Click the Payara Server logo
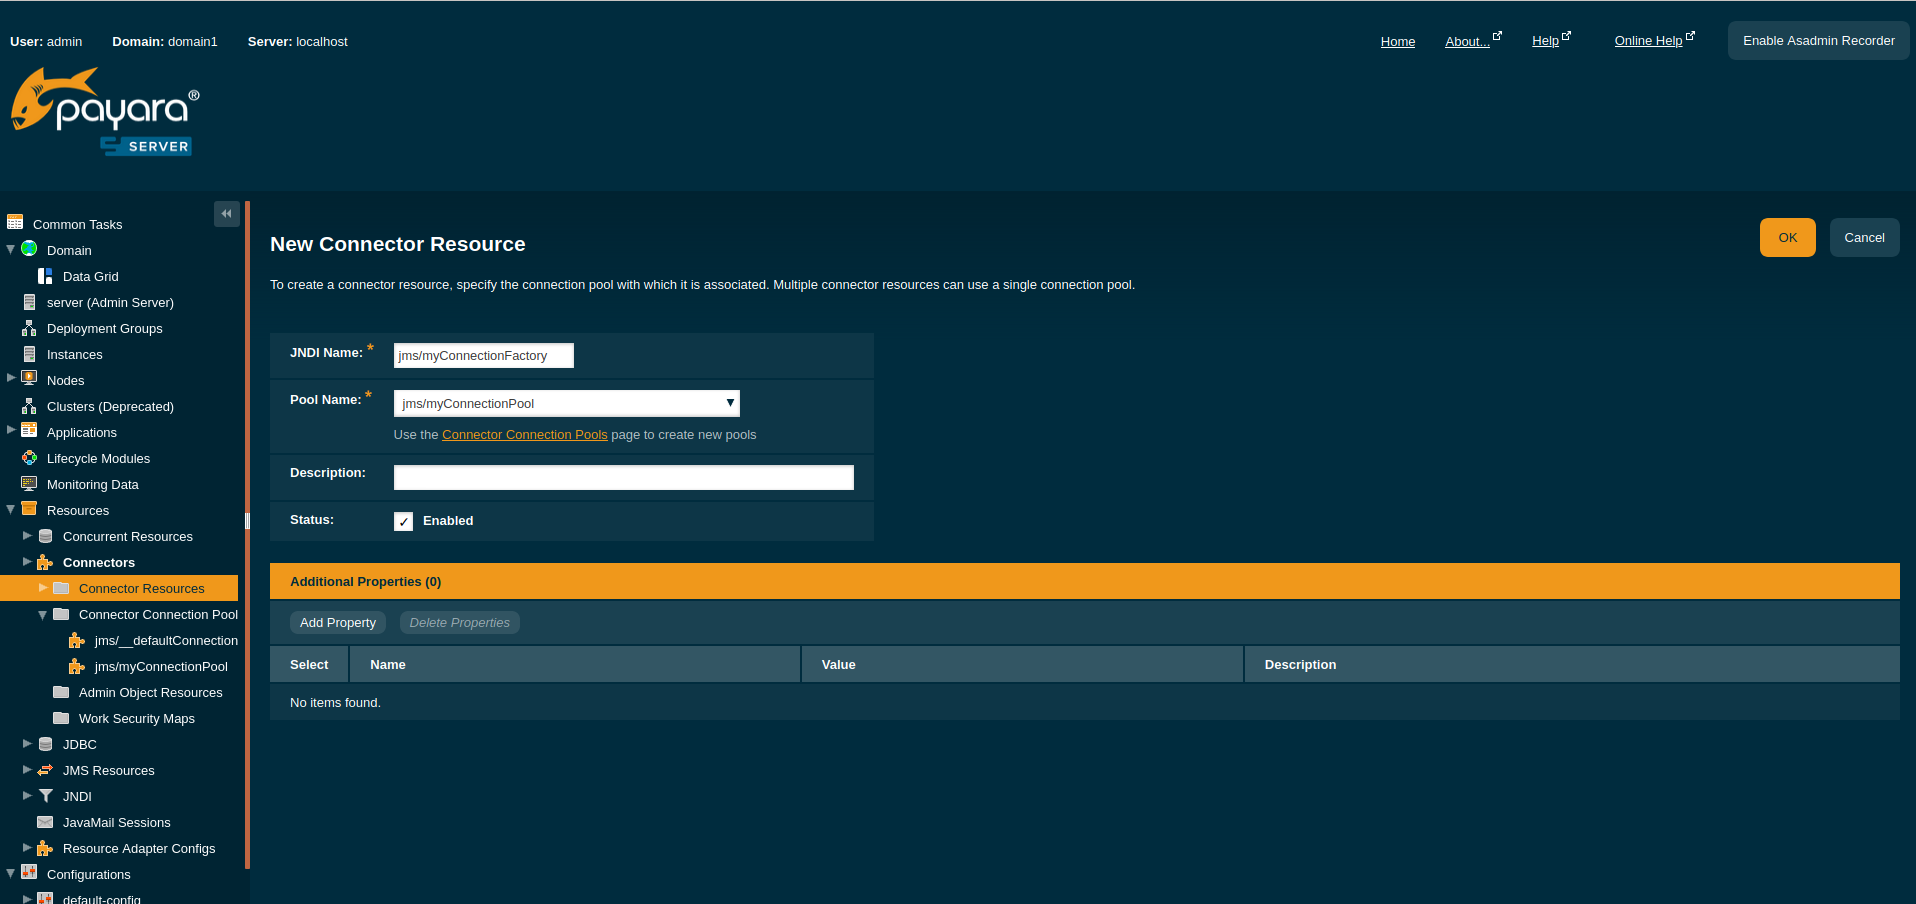This screenshot has height=904, width=1916. click(x=105, y=112)
